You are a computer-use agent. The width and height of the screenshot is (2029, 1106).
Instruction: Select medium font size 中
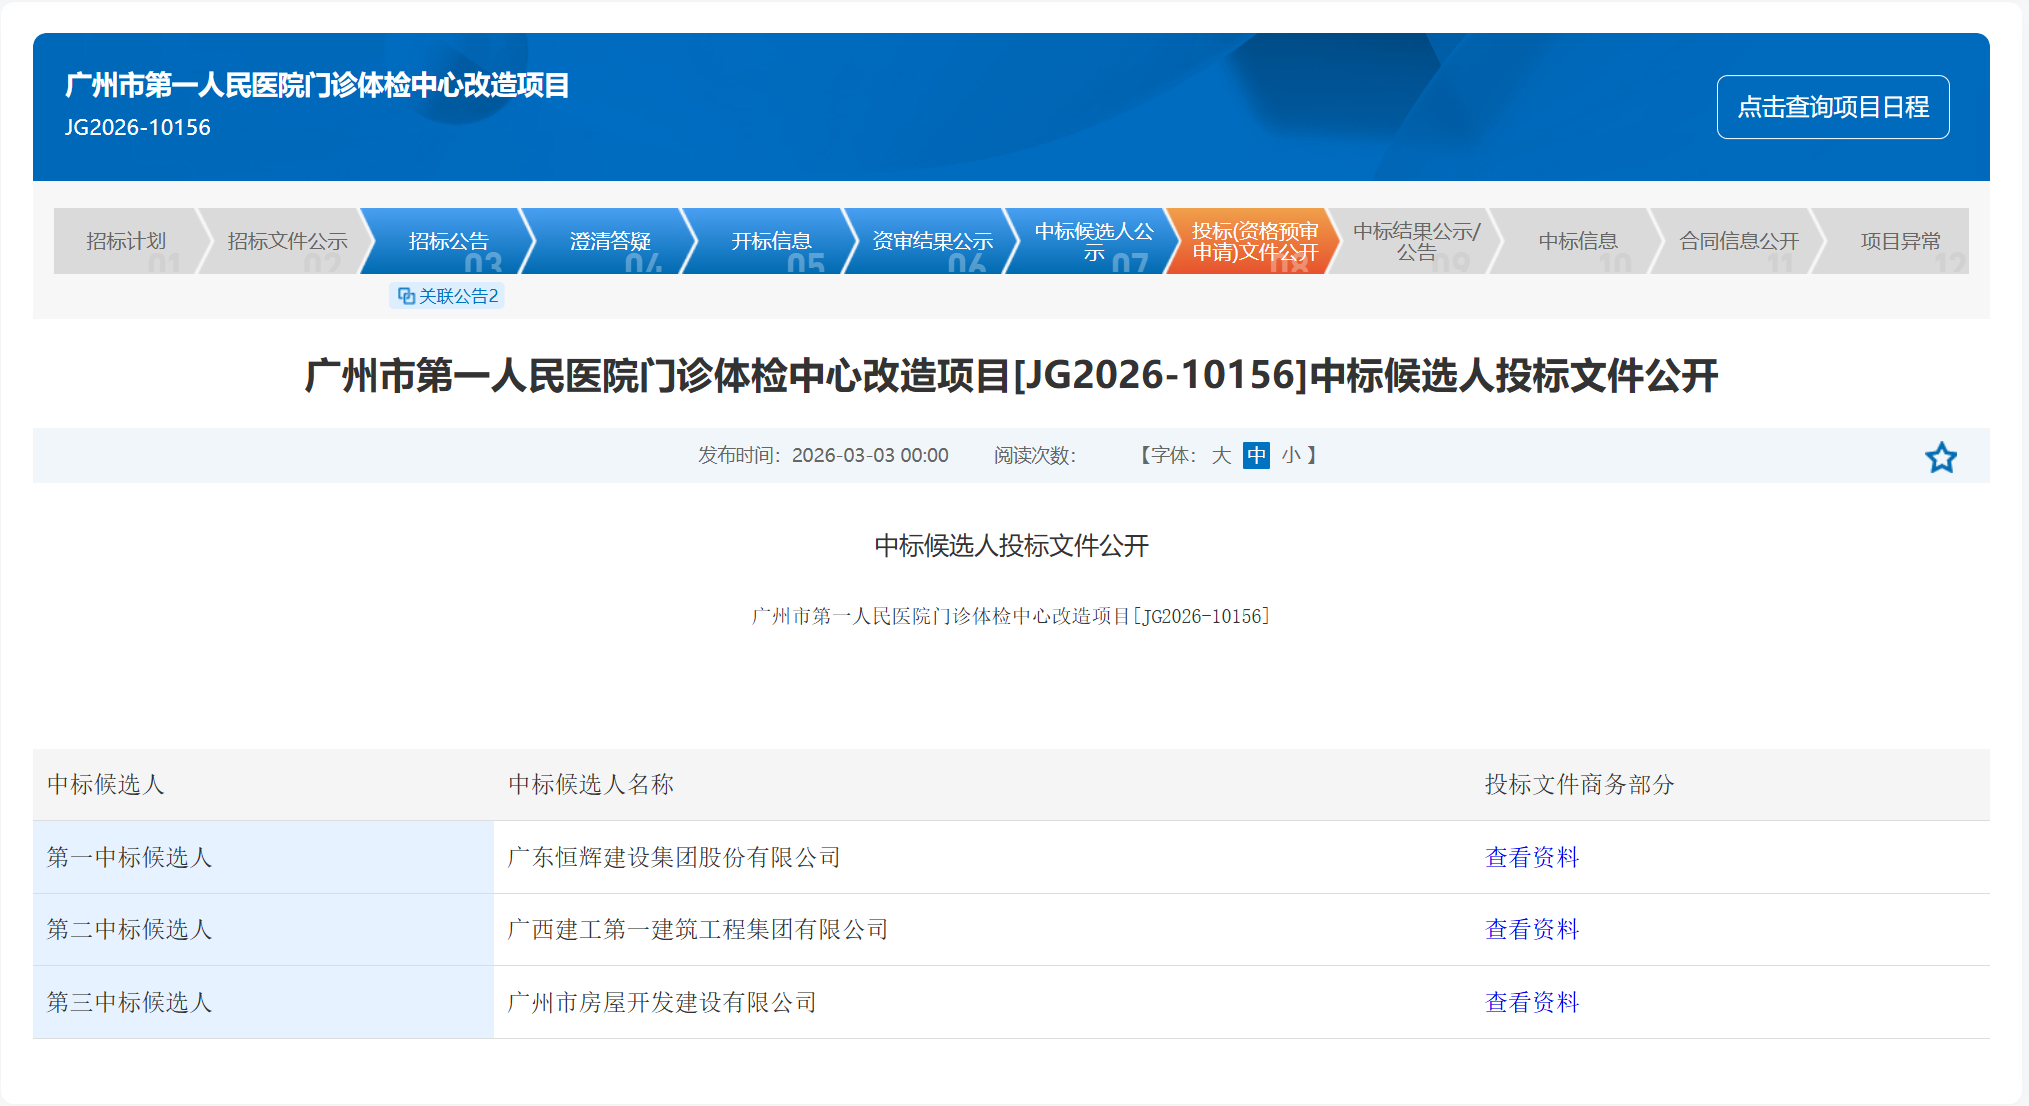click(1256, 456)
